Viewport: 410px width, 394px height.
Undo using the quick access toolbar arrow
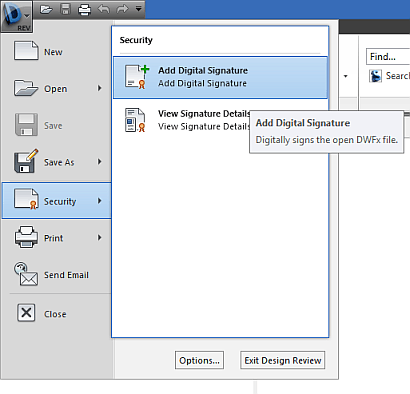(x=104, y=9)
